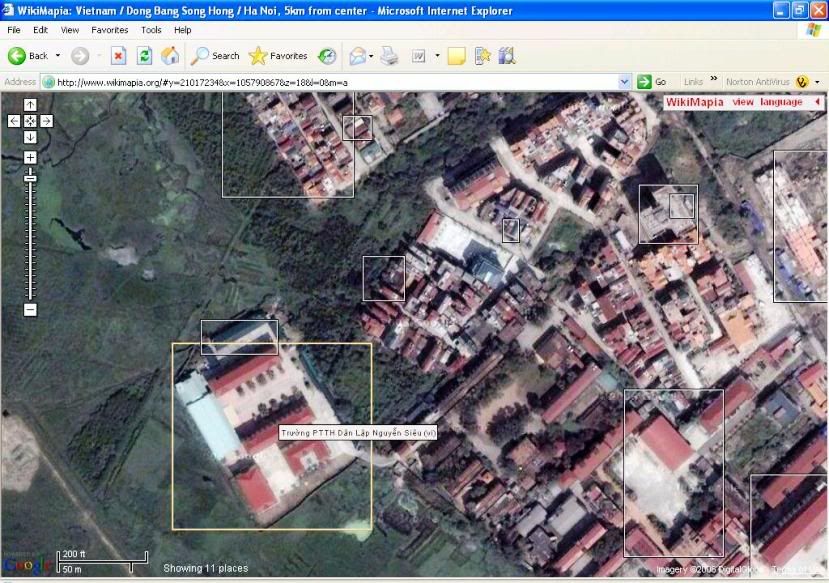829x583 pixels.
Task: Zoom in with the plus button
Action: (x=30, y=158)
